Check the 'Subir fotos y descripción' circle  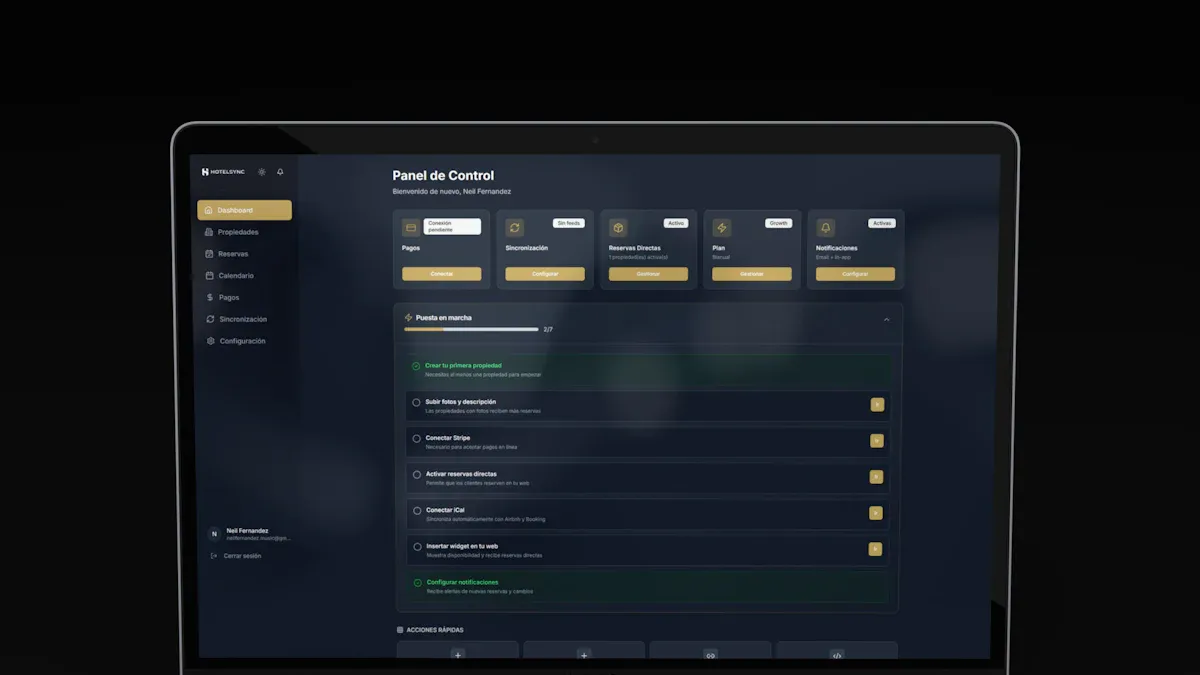click(x=417, y=402)
